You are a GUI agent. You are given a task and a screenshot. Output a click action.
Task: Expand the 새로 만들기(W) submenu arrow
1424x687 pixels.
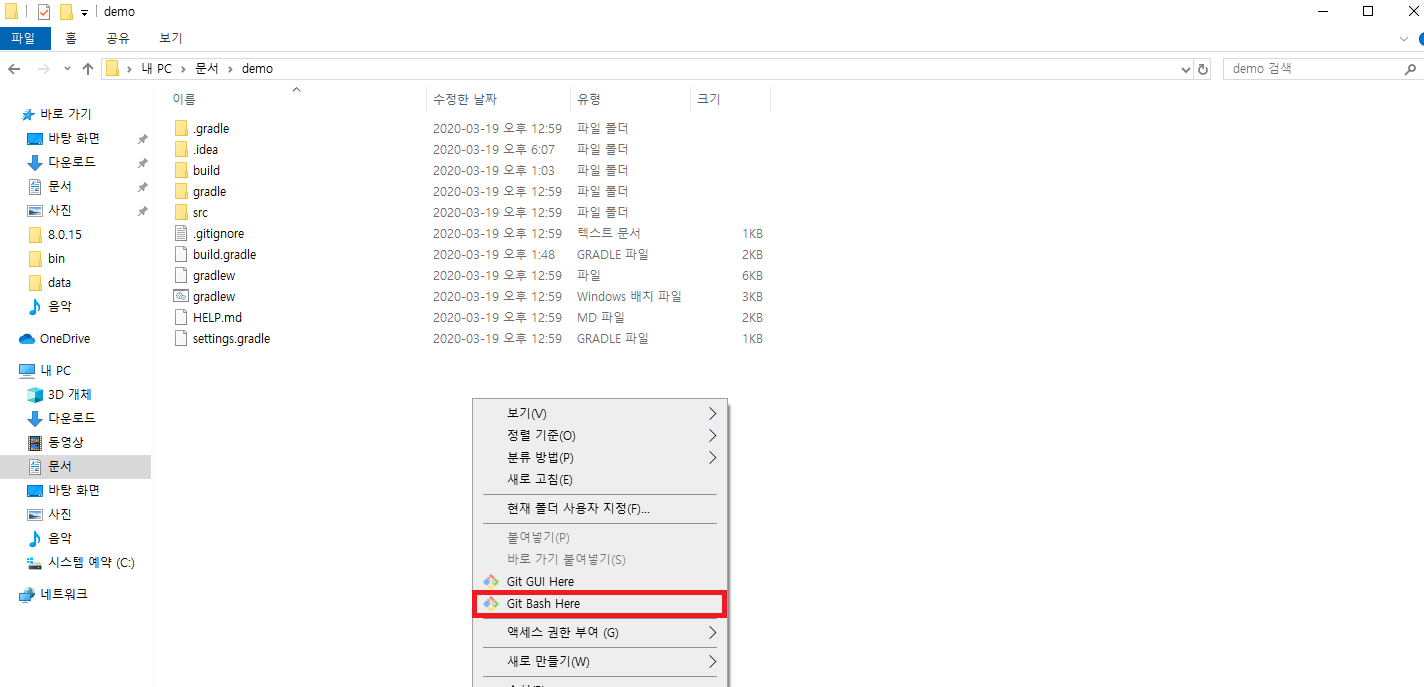(713, 661)
